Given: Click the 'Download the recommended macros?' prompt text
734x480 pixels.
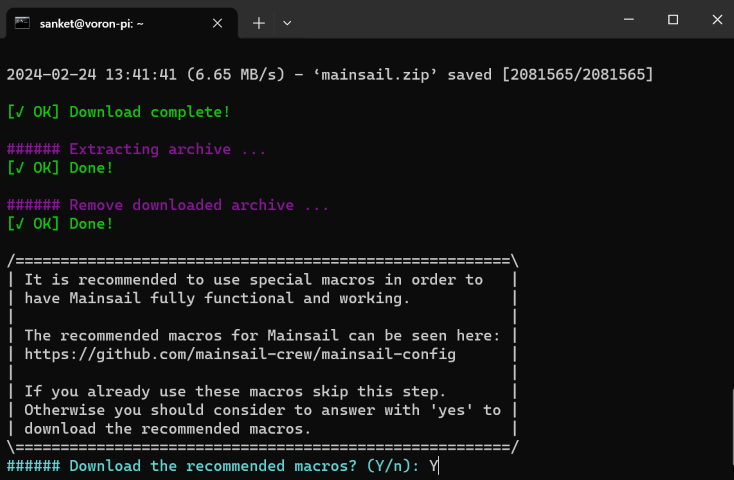Looking at the screenshot, I should tap(206, 466).
